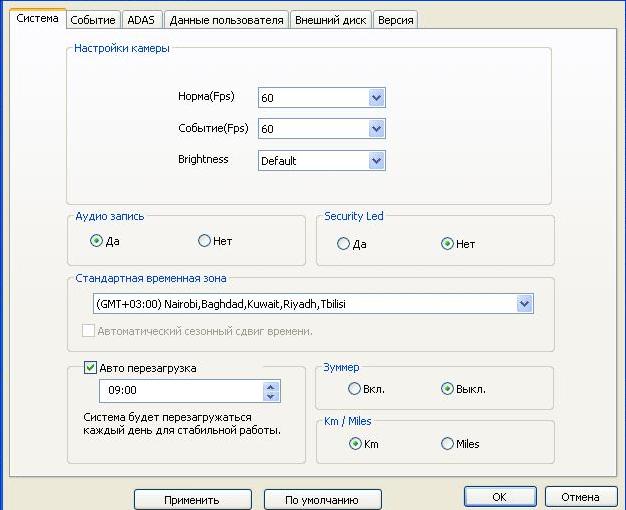
Task: Click the Применить button
Action: pyautogui.click(x=193, y=499)
